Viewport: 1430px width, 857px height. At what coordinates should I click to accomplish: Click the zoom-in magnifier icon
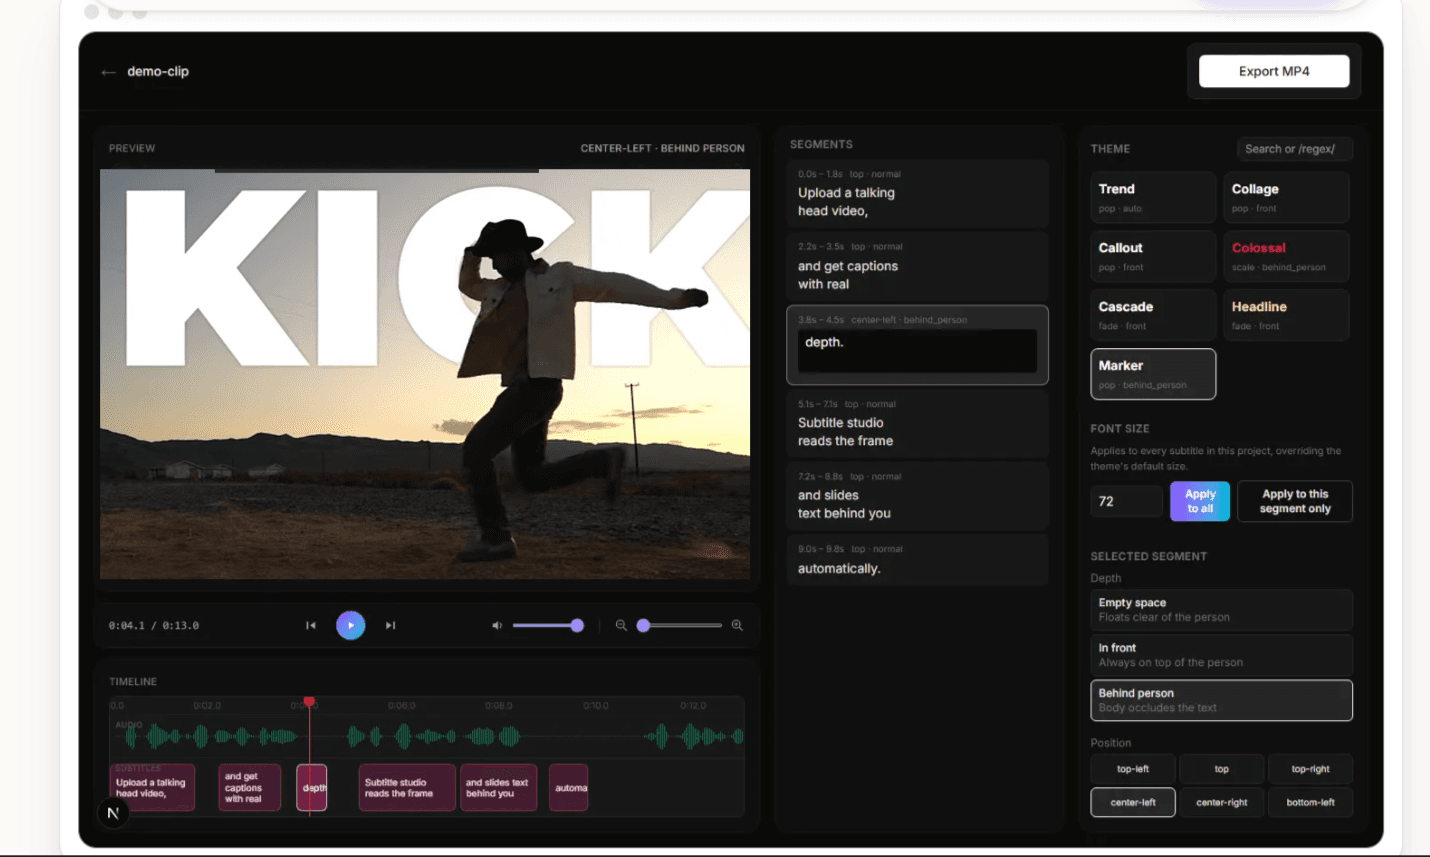(x=737, y=625)
